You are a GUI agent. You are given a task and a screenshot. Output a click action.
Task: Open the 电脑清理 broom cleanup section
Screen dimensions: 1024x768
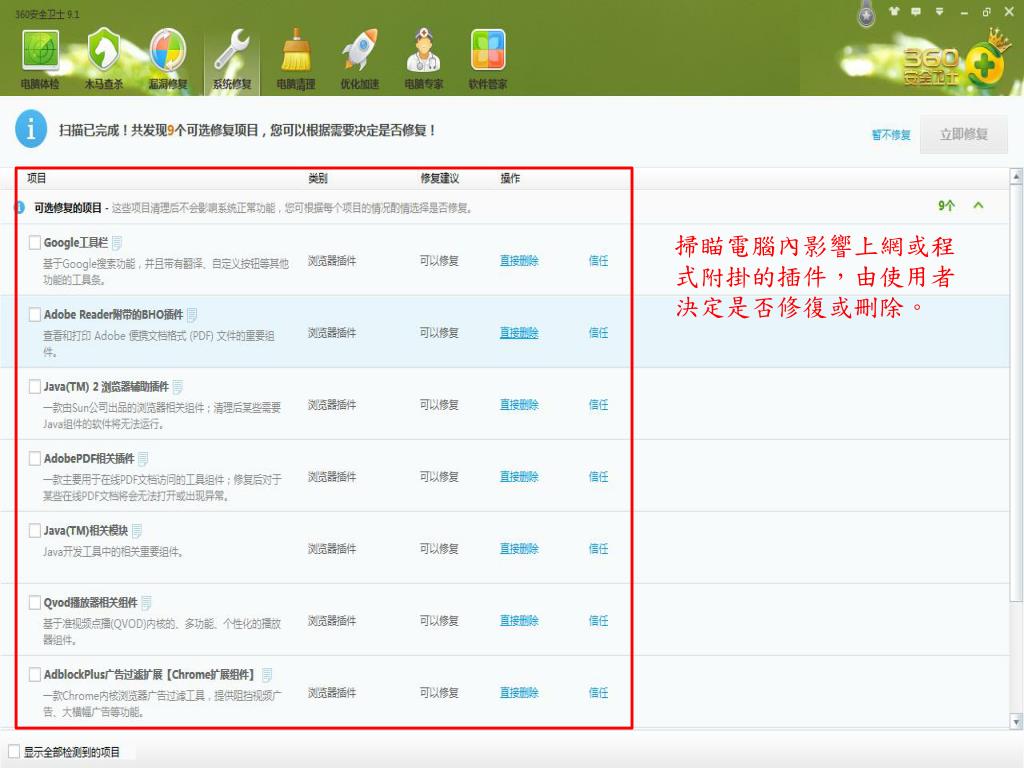pos(296,59)
